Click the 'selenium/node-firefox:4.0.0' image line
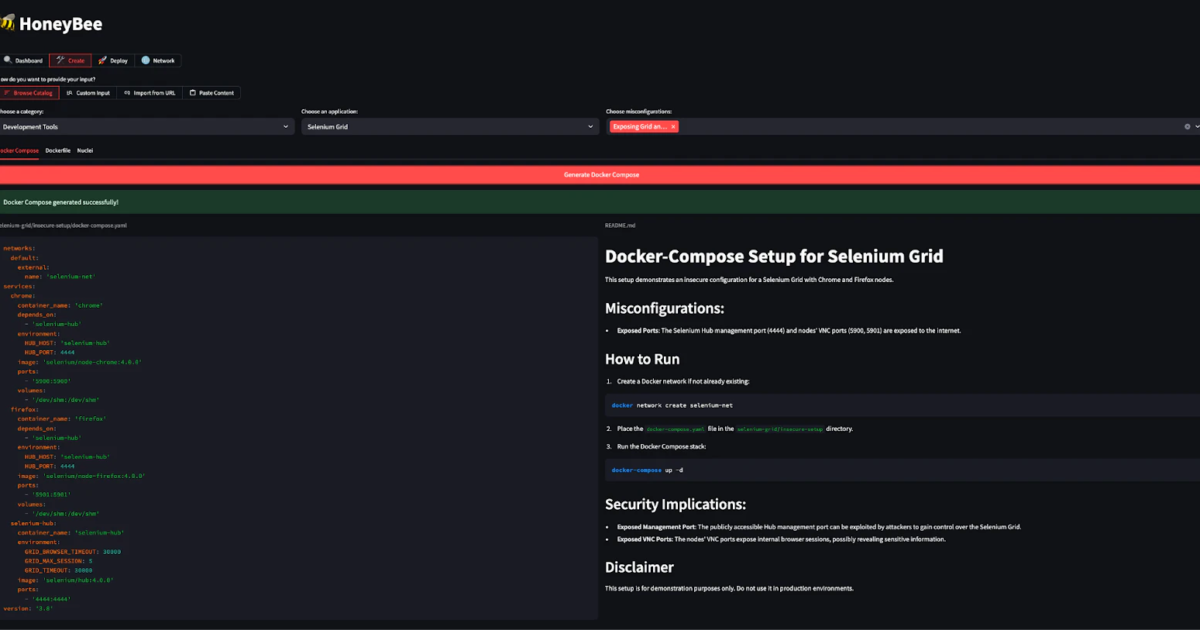Image resolution: width=1200 pixels, height=630 pixels. (x=82, y=476)
